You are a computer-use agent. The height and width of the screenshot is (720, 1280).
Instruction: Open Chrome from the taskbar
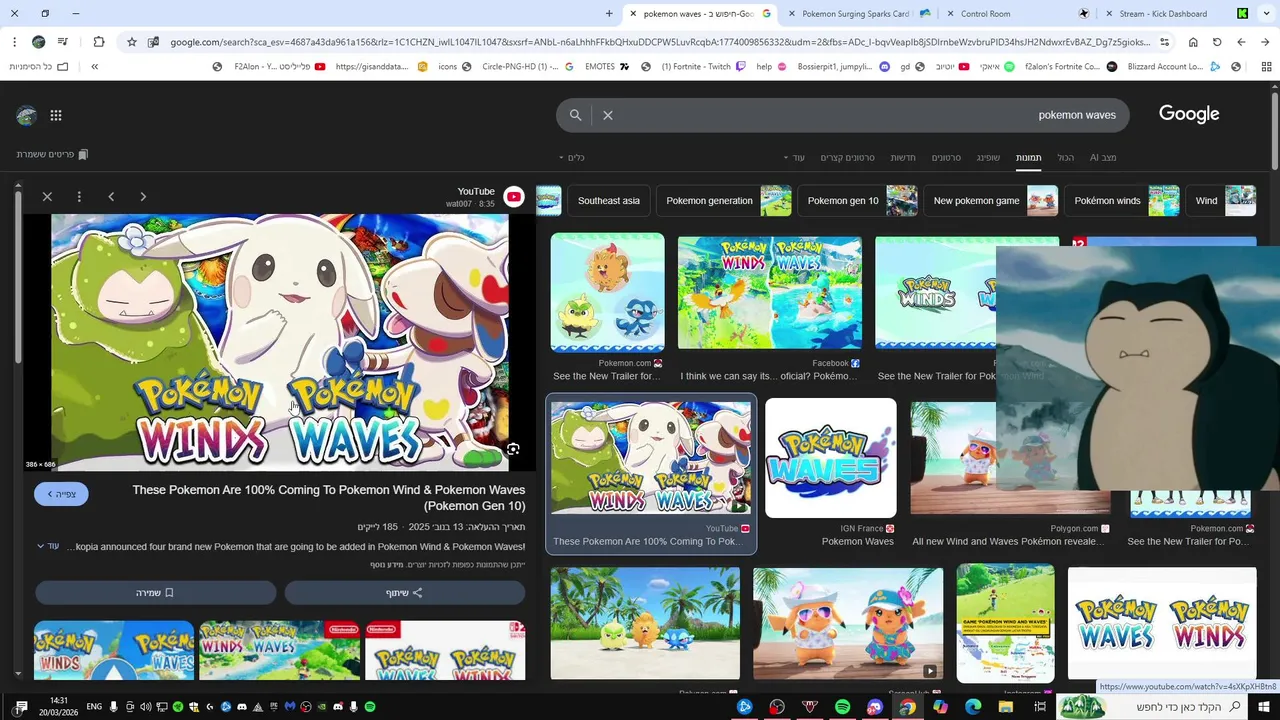tap(907, 707)
